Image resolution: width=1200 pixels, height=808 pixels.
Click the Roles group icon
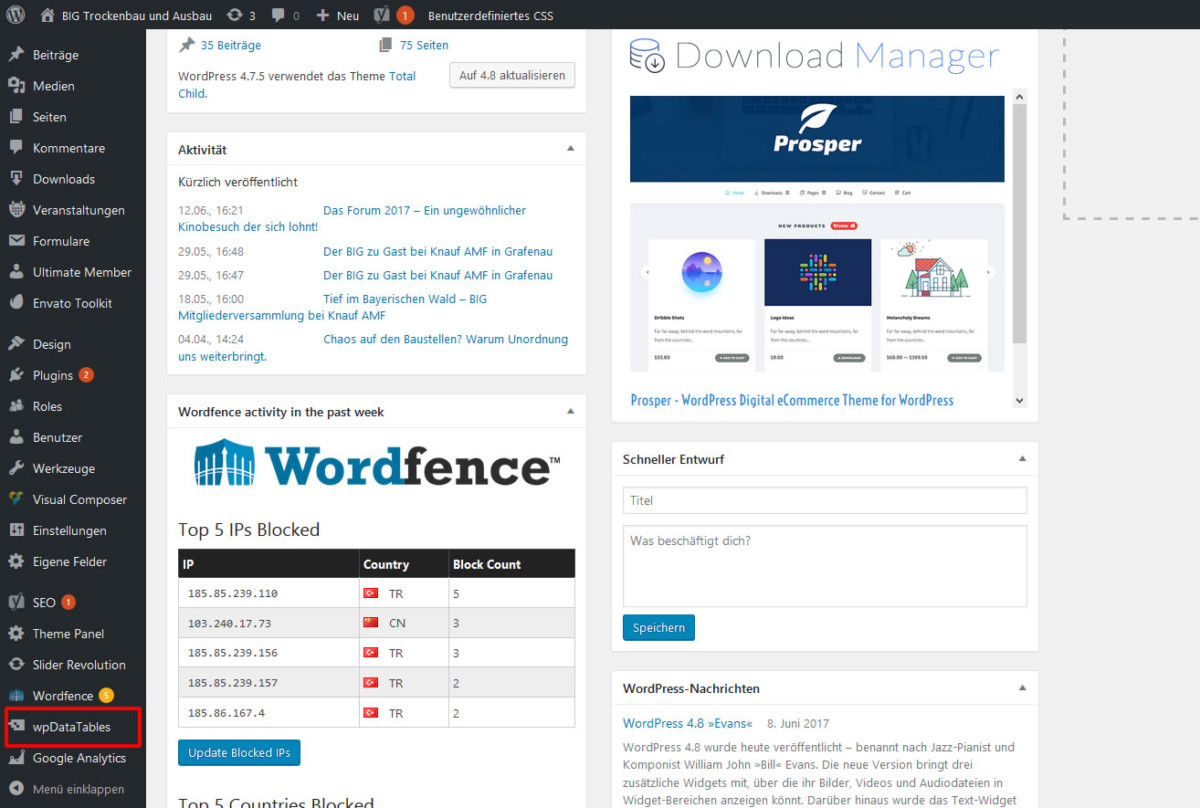16,406
